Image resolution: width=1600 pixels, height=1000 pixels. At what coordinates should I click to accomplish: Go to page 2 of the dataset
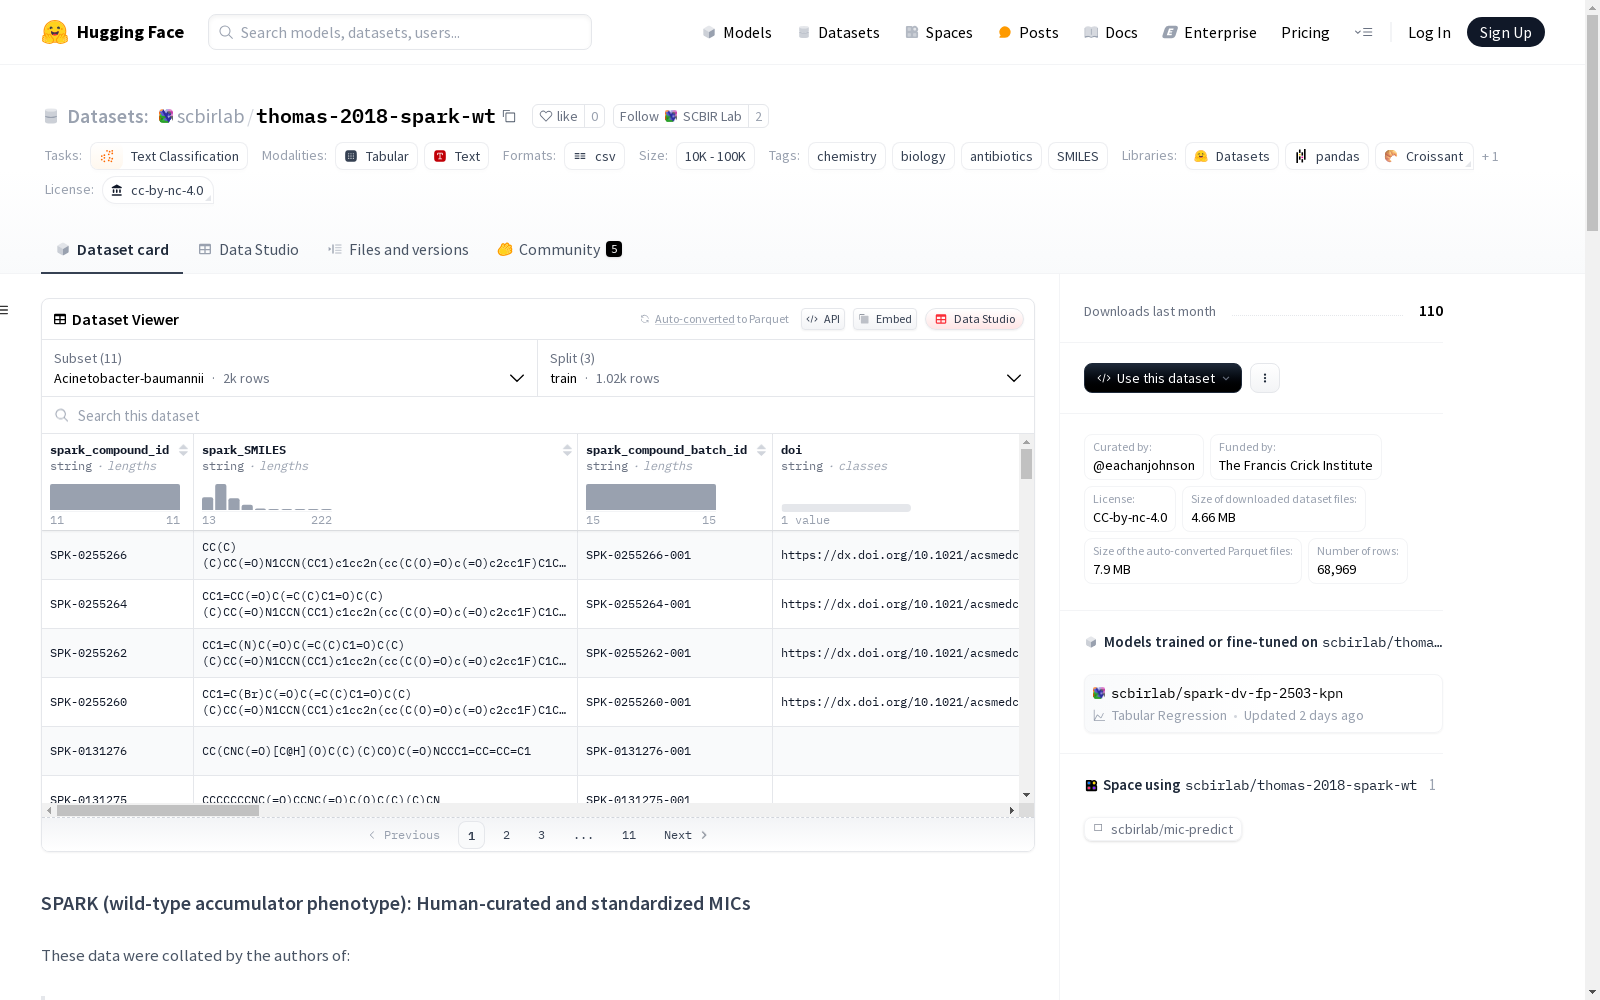click(x=507, y=835)
